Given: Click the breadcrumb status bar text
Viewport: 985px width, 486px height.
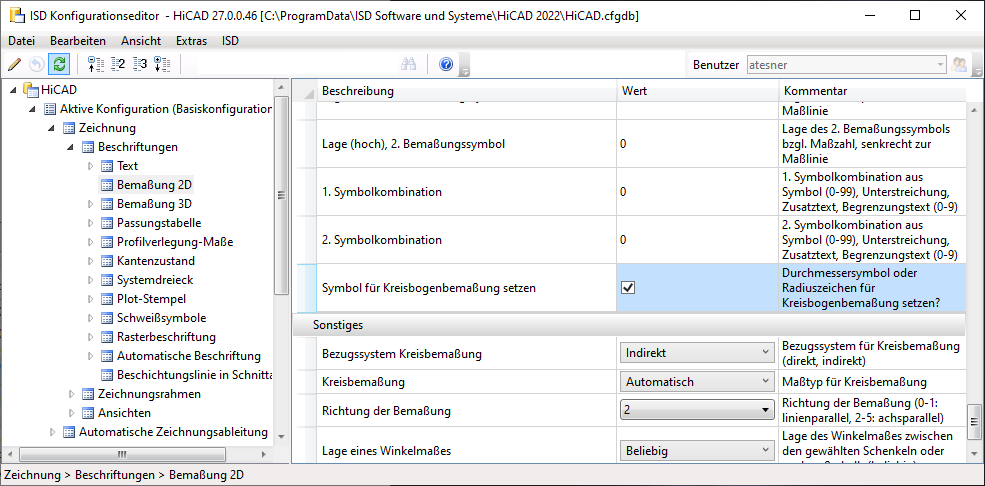Looking at the screenshot, I should tap(124, 475).
